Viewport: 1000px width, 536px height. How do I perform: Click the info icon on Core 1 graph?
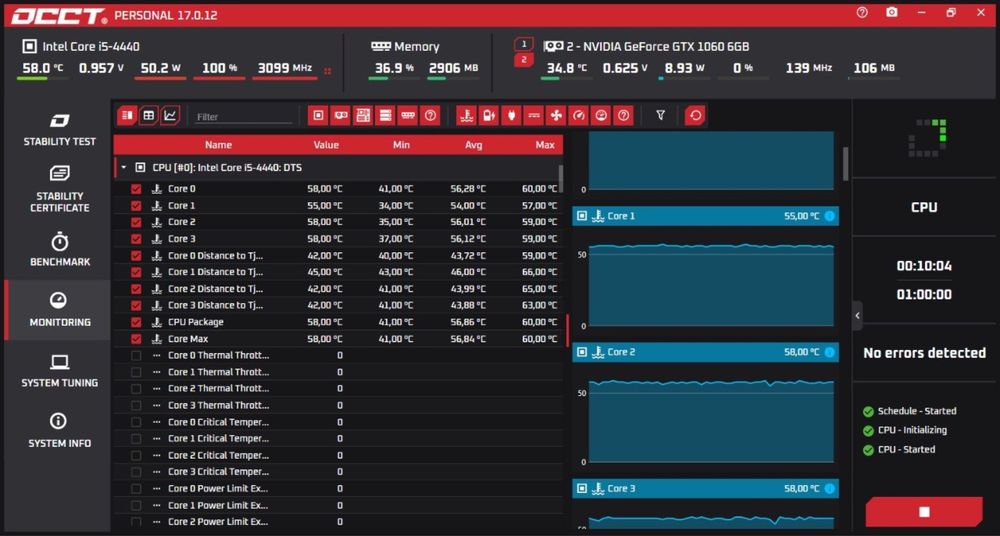pos(830,216)
